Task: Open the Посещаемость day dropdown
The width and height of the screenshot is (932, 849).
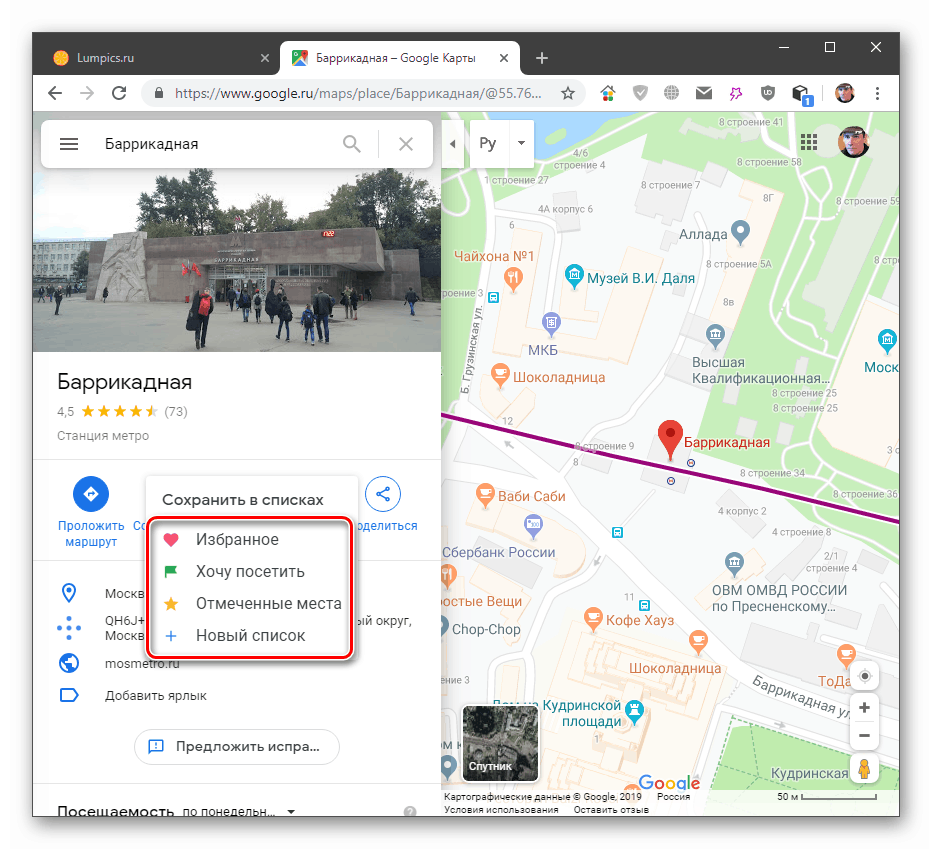Action: [289, 811]
